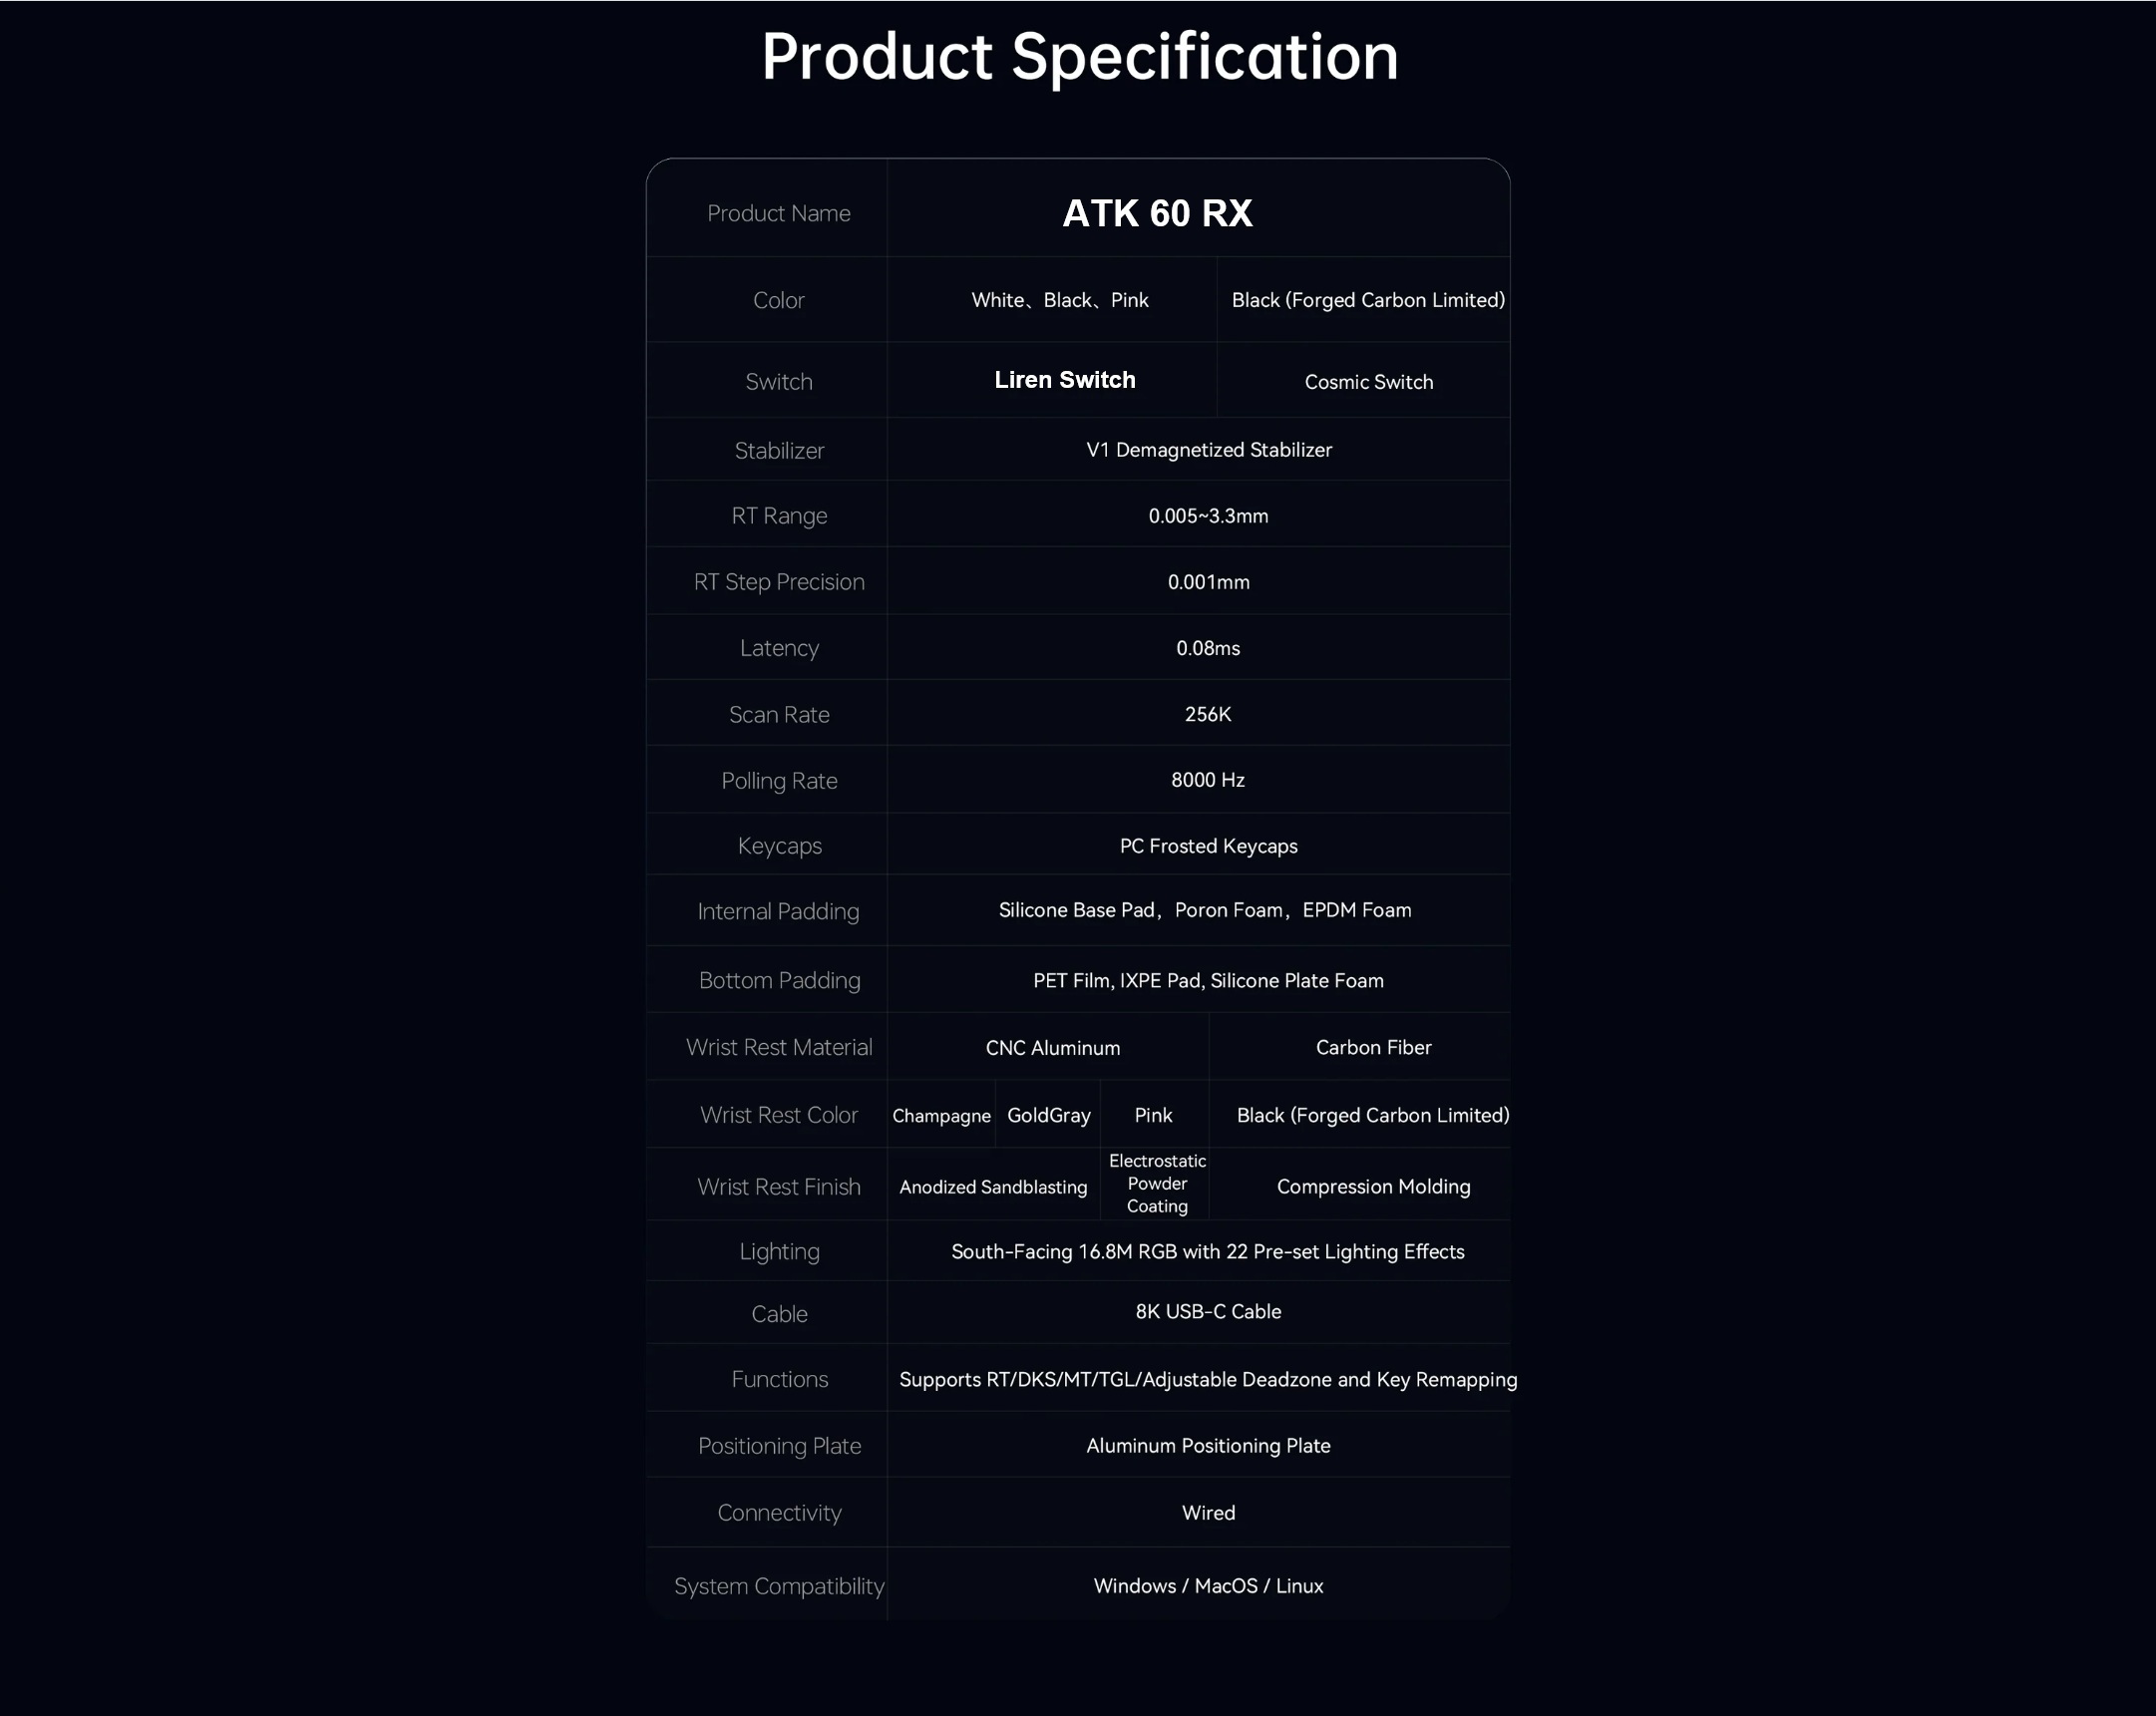The image size is (2156, 1716).
Task: Click the Product Specification heading
Action: [x=1080, y=57]
